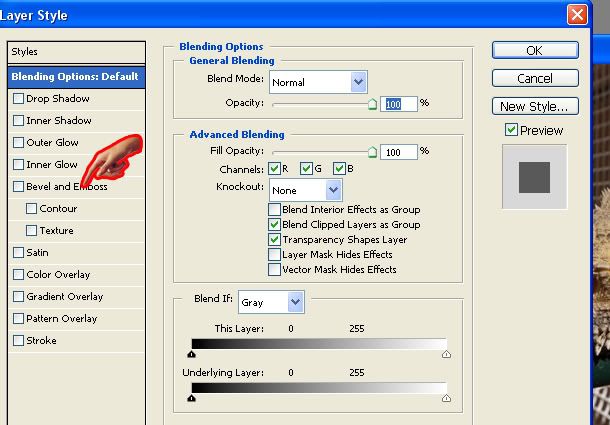
Task: Open the Inner Shadow settings label
Action: coord(59,120)
